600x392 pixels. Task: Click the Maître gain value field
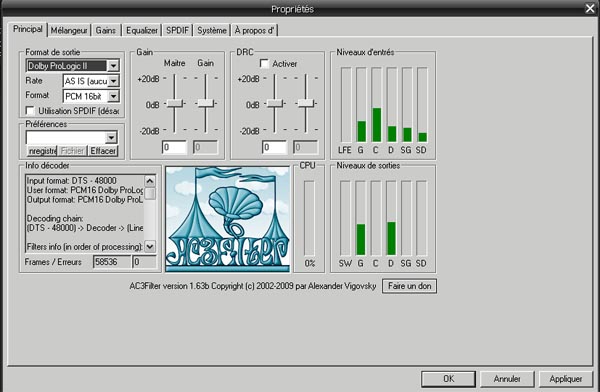[x=174, y=147]
